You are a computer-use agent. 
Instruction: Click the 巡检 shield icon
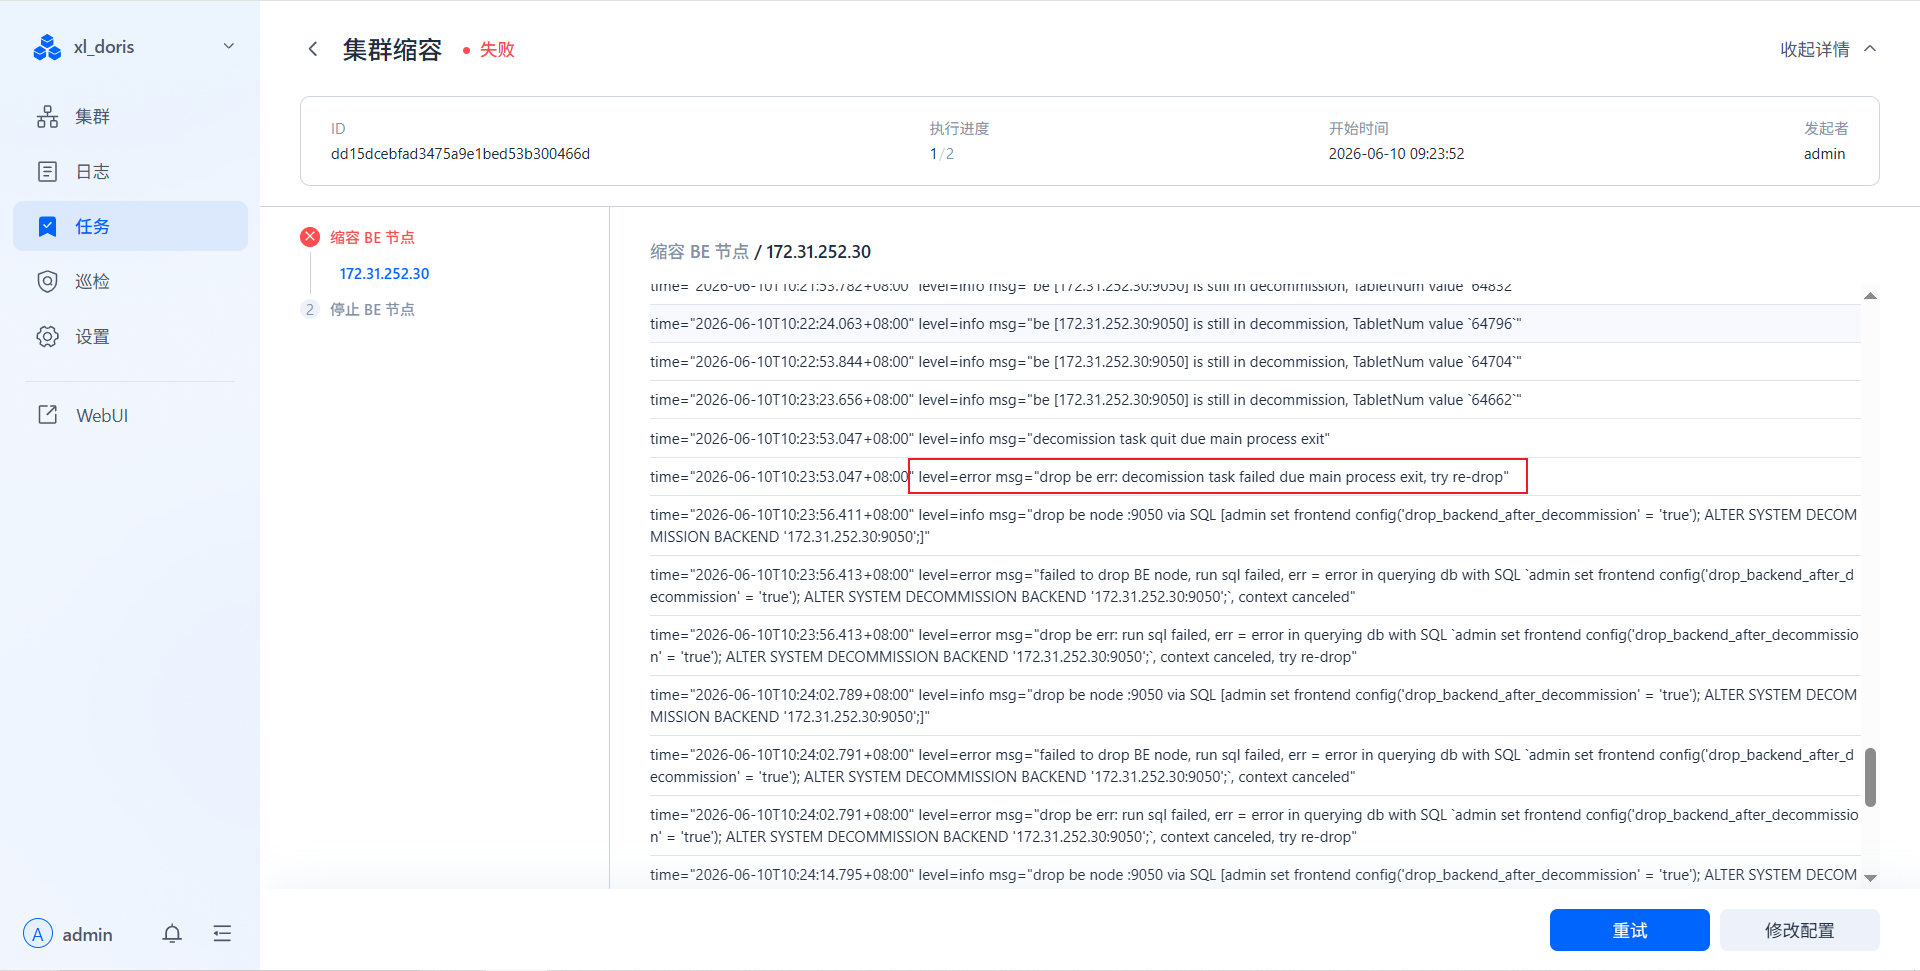click(x=47, y=282)
